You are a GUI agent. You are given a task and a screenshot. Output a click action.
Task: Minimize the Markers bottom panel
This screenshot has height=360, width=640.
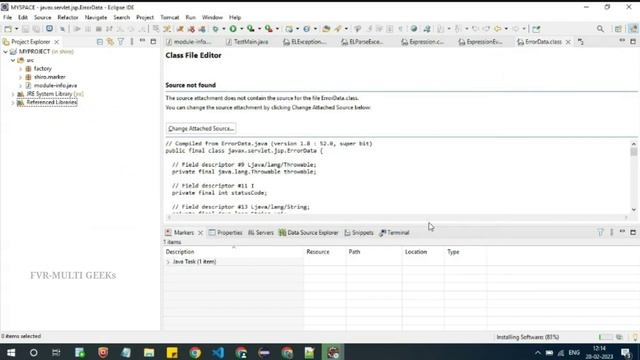click(622, 232)
